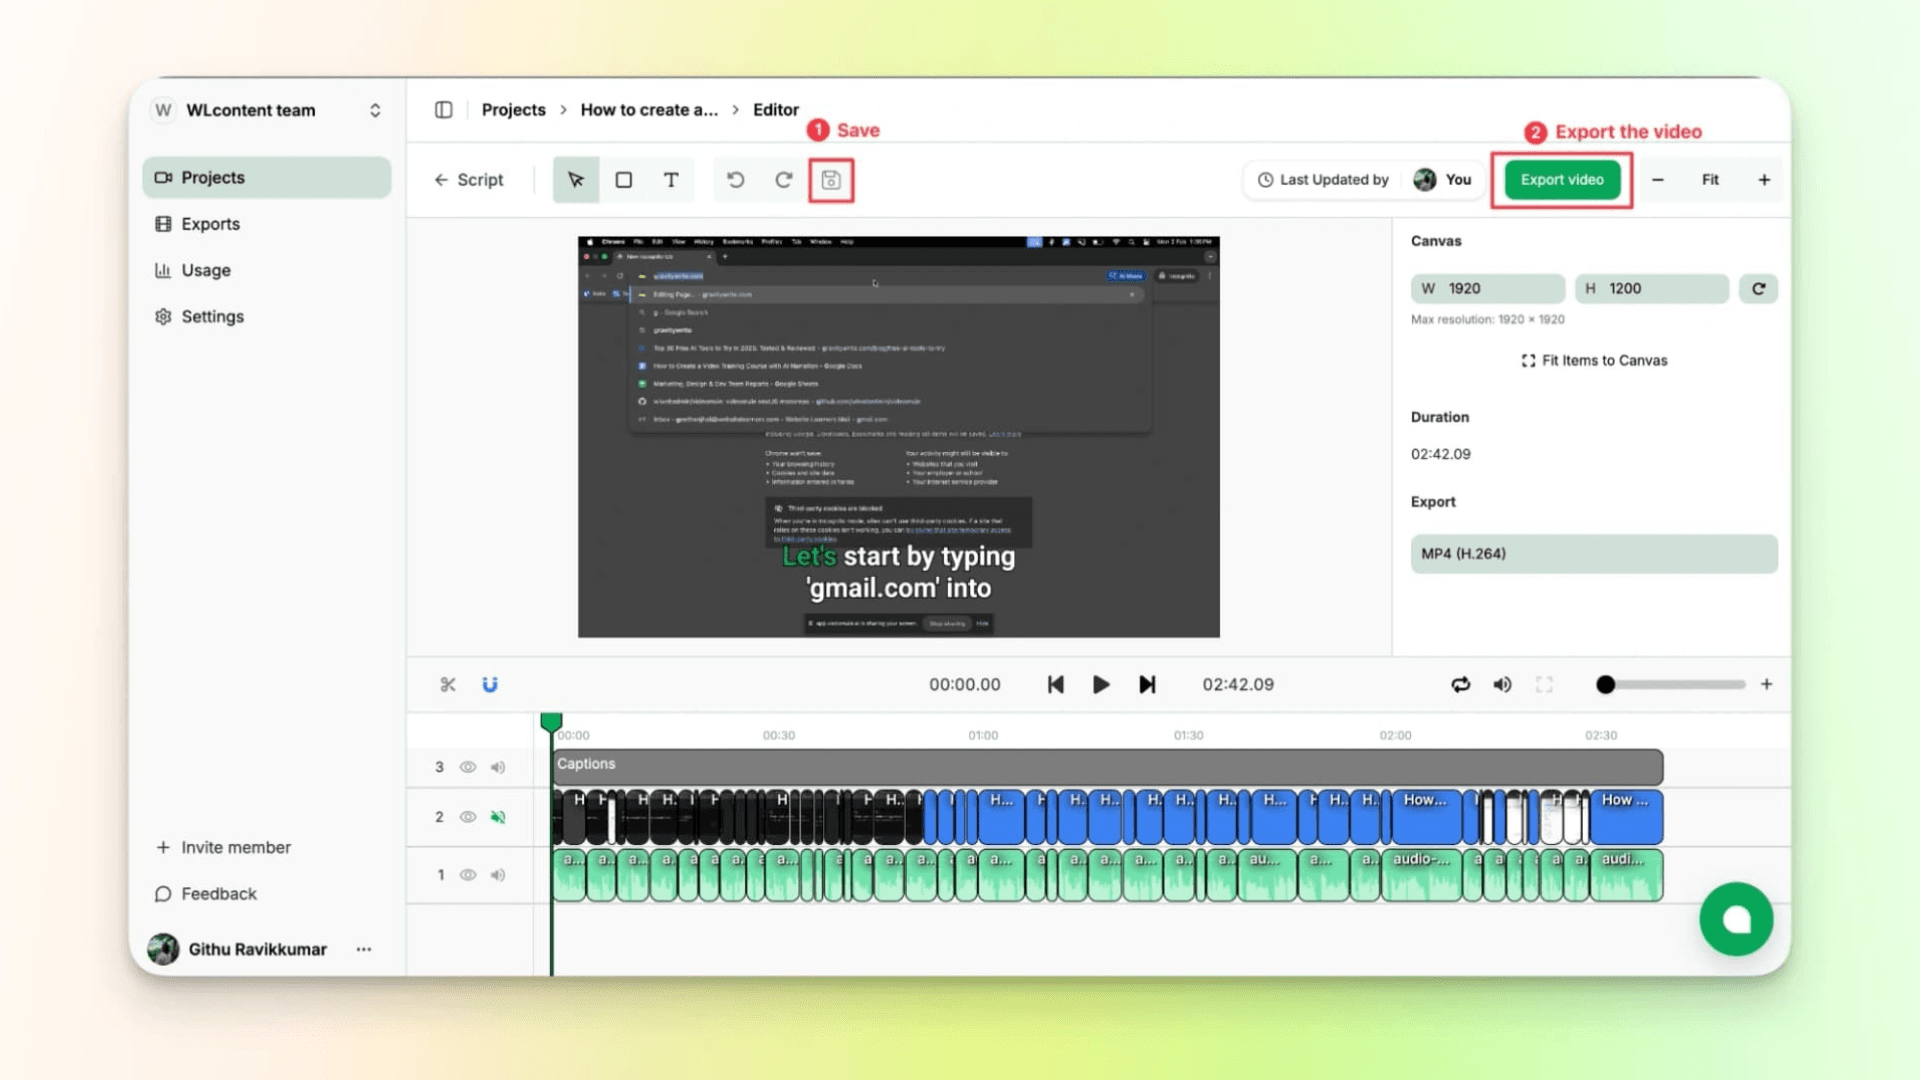Select the How... clip on track 2

pyautogui.click(x=1425, y=817)
